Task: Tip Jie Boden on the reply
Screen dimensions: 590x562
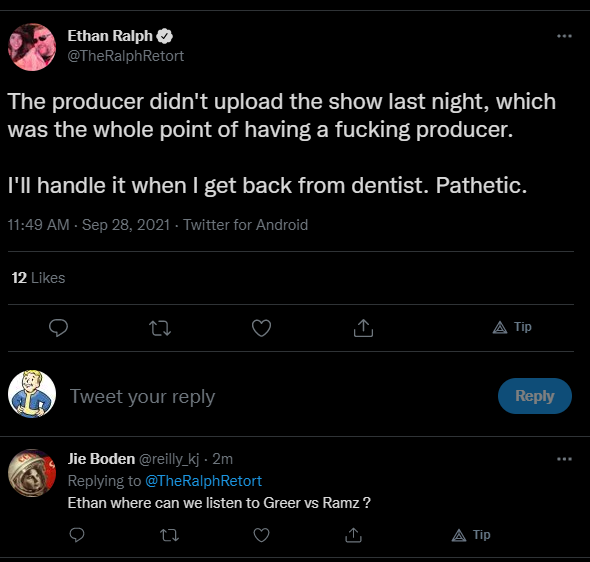Action: pos(471,535)
